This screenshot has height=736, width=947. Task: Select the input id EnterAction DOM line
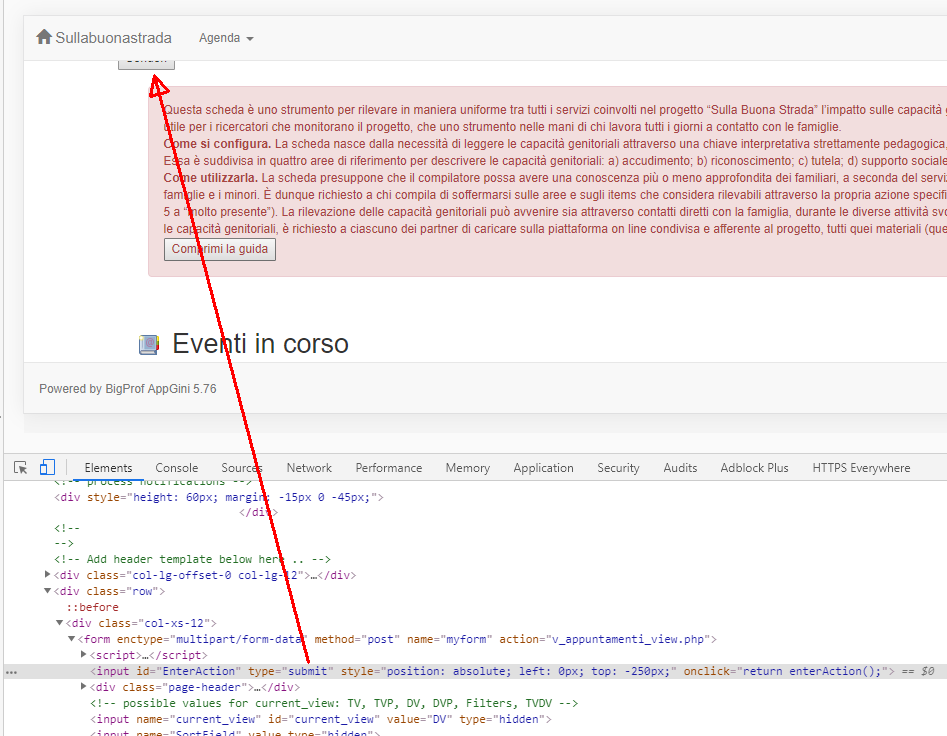[475, 671]
